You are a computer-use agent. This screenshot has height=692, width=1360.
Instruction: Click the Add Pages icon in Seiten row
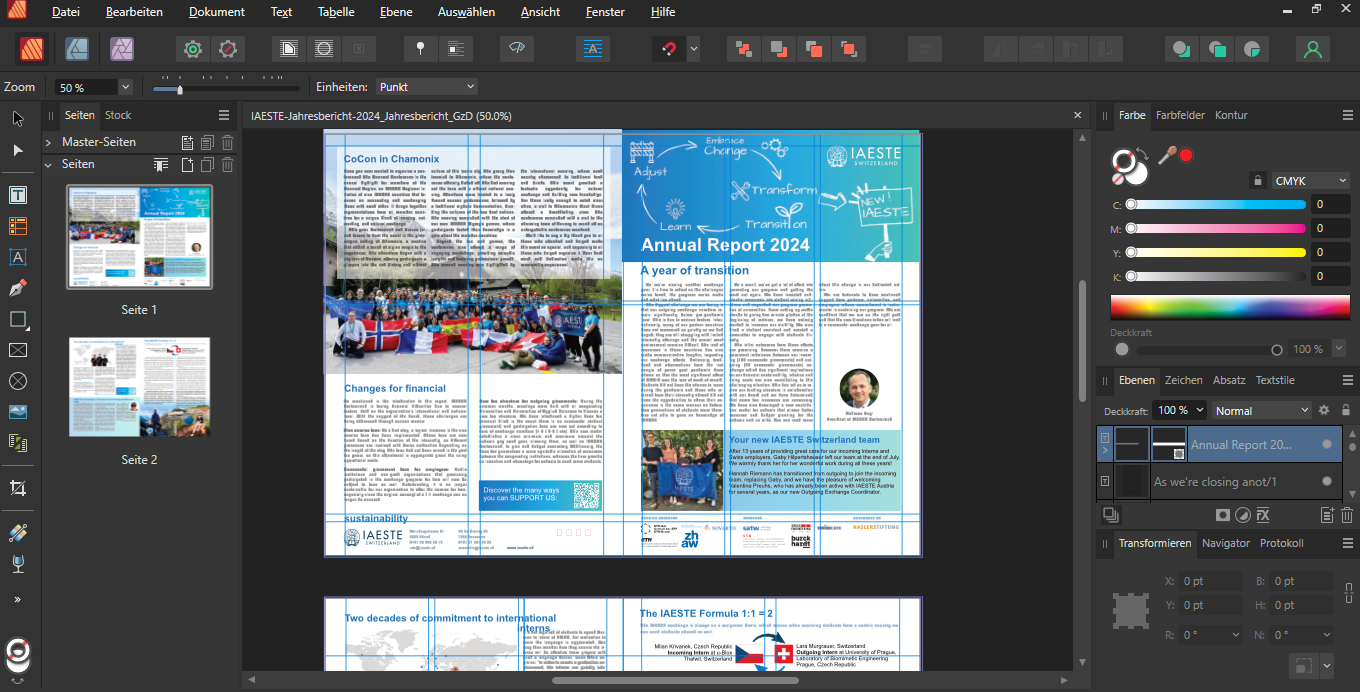(x=187, y=165)
